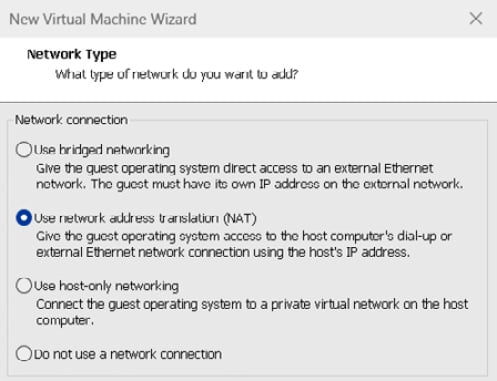This screenshot has width=497, height=381.
Task: Click the "Use host-only networking" label text
Action: [106, 286]
